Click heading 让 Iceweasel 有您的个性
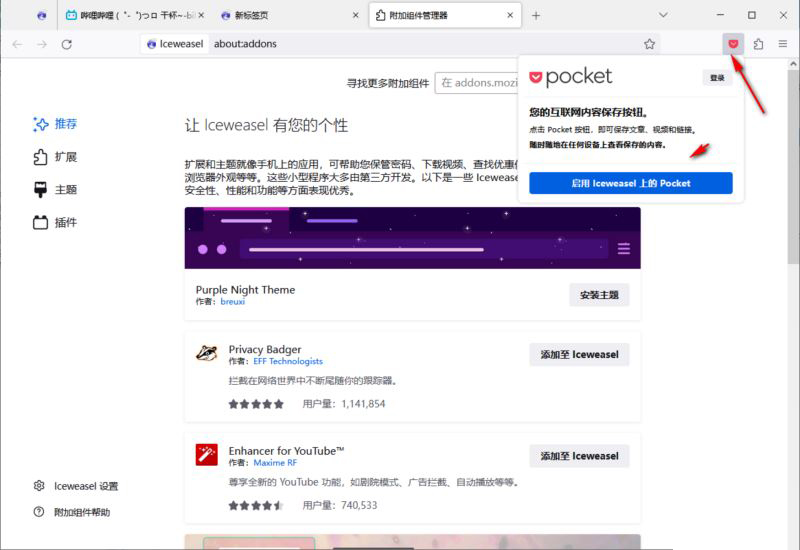The height and width of the screenshot is (550, 800). pyautogui.click(x=266, y=126)
